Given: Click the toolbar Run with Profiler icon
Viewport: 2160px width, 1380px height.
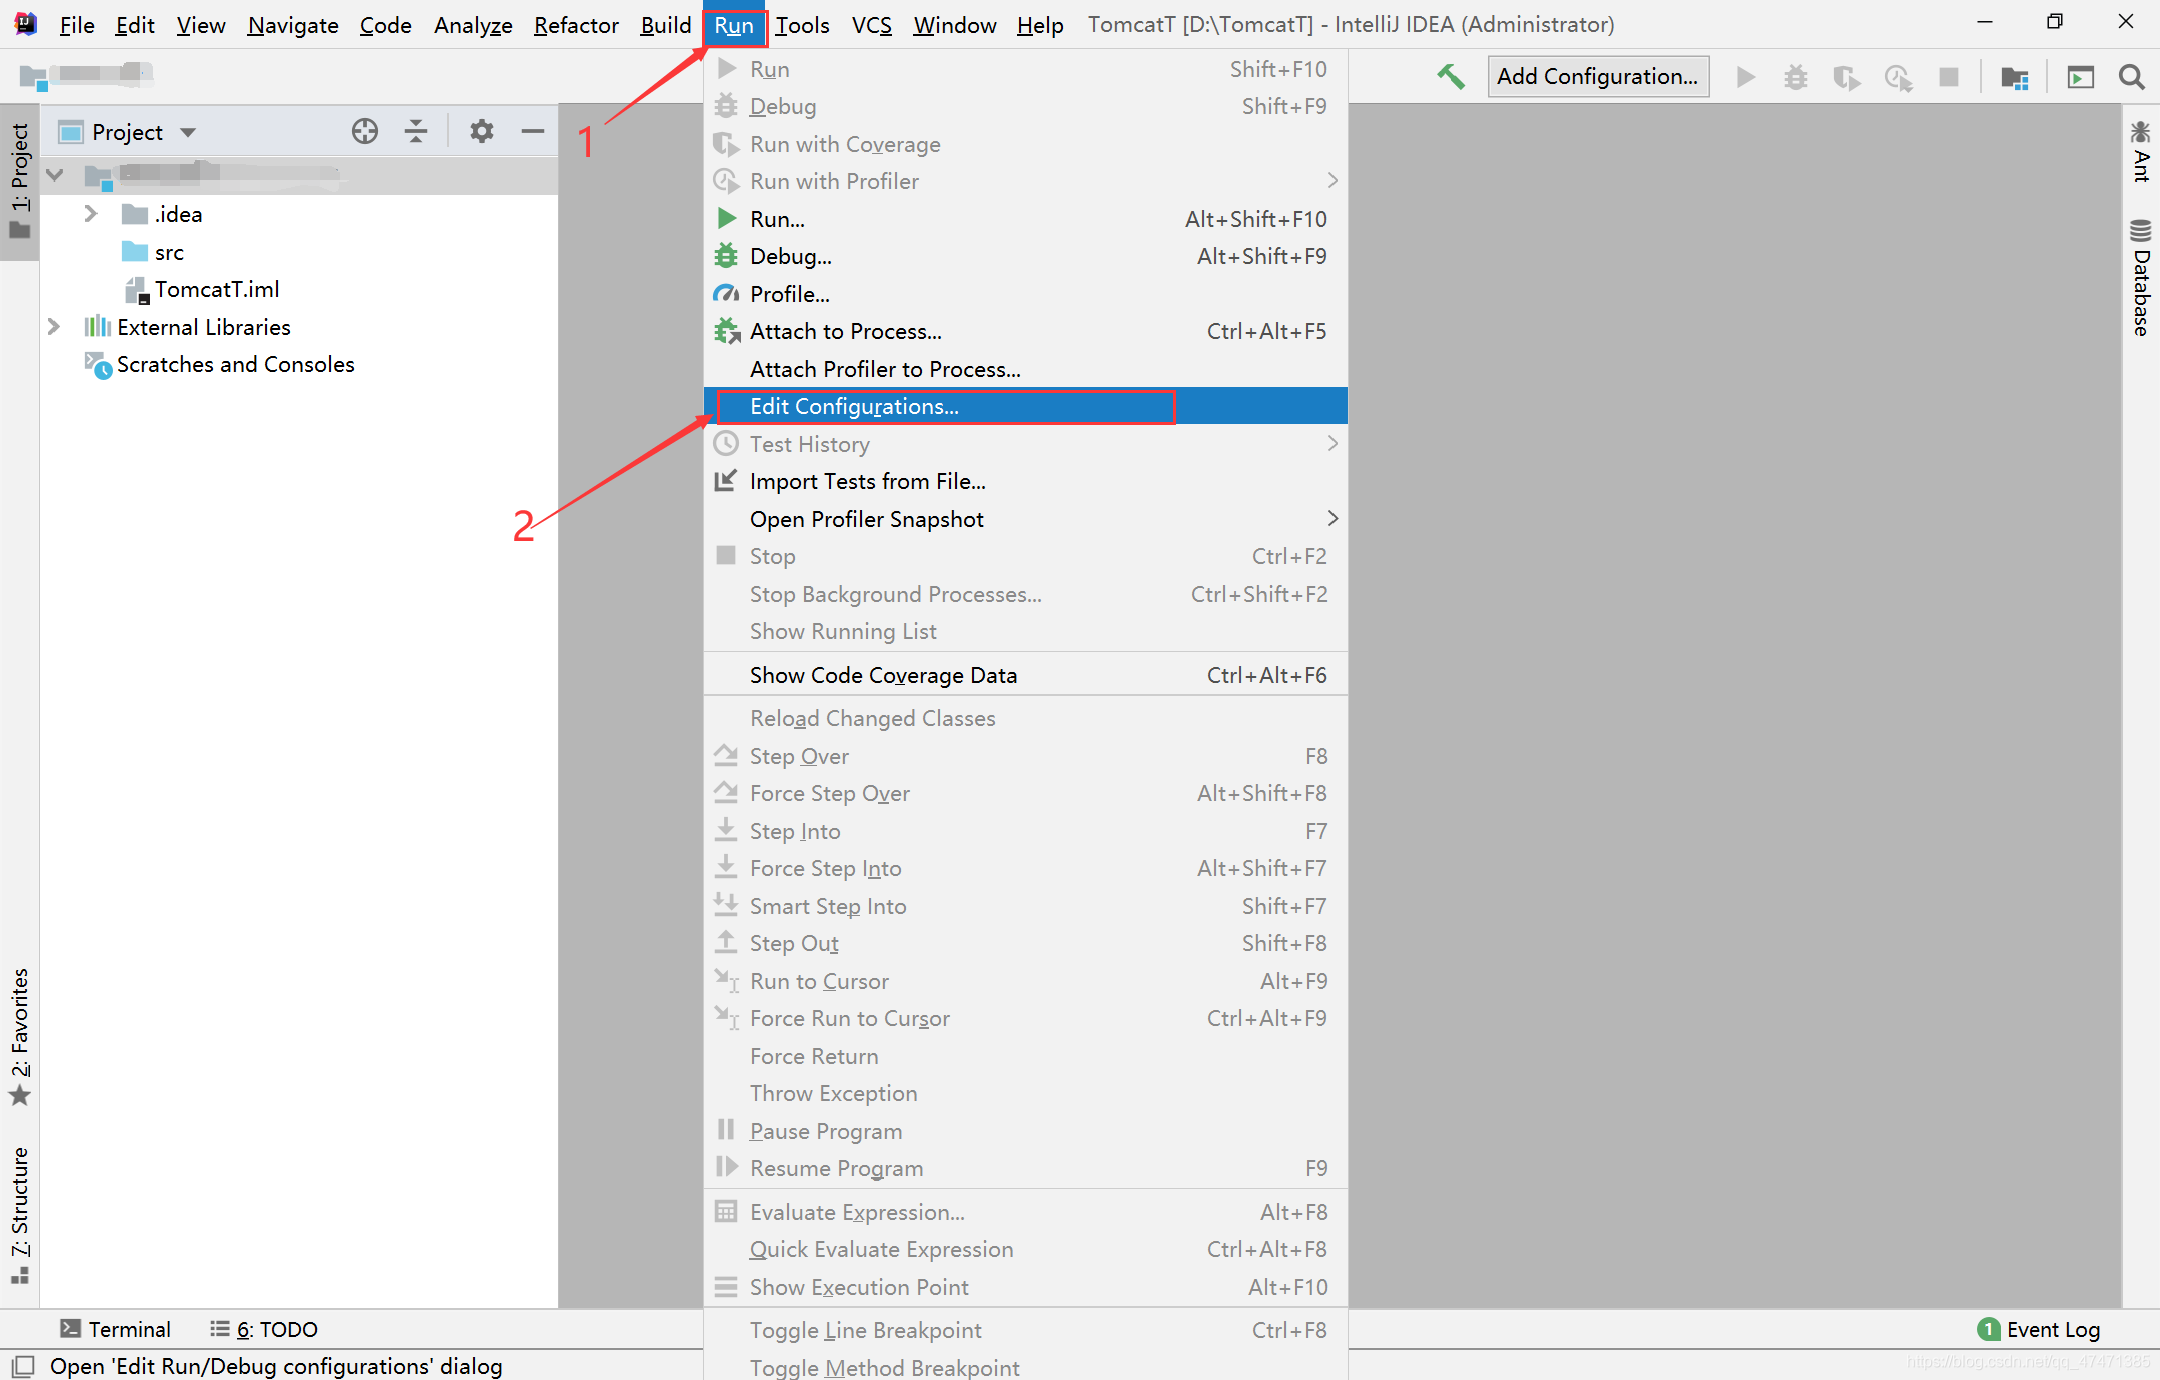Looking at the screenshot, I should pos(1898,77).
